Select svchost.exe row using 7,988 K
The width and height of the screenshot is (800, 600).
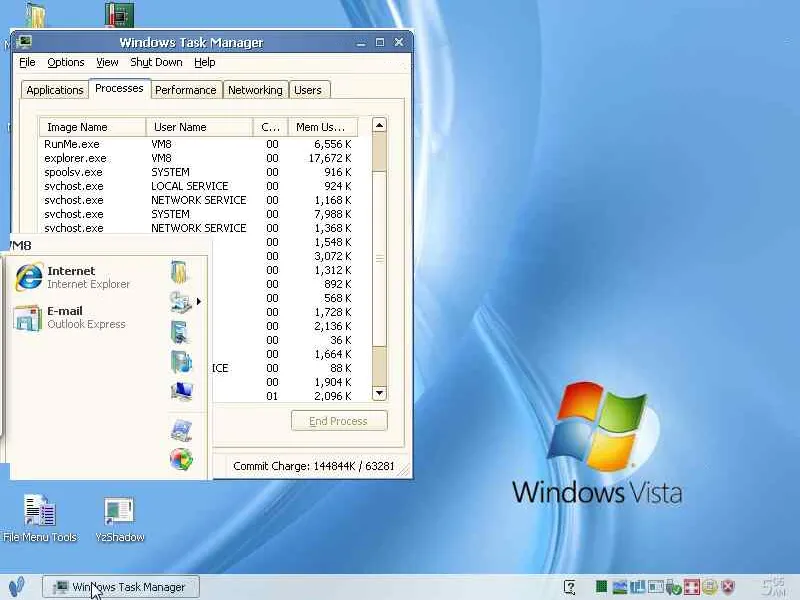pyautogui.click(x=198, y=214)
